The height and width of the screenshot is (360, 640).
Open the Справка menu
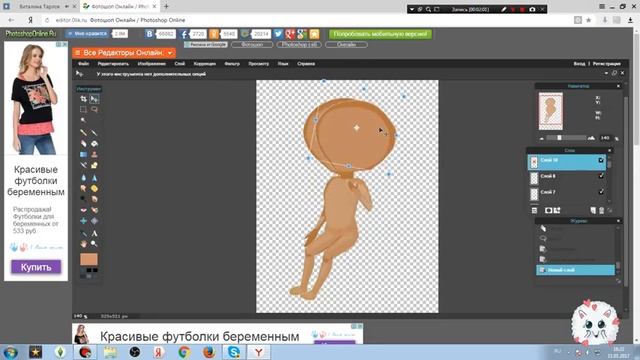tap(306, 64)
